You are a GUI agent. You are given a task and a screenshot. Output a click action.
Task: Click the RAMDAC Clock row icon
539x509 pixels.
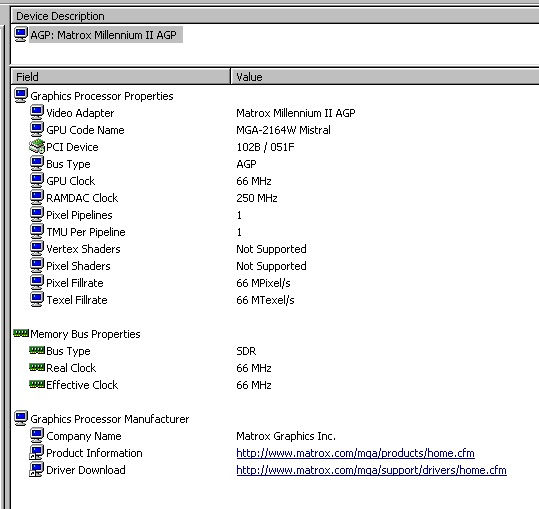pyautogui.click(x=37, y=198)
